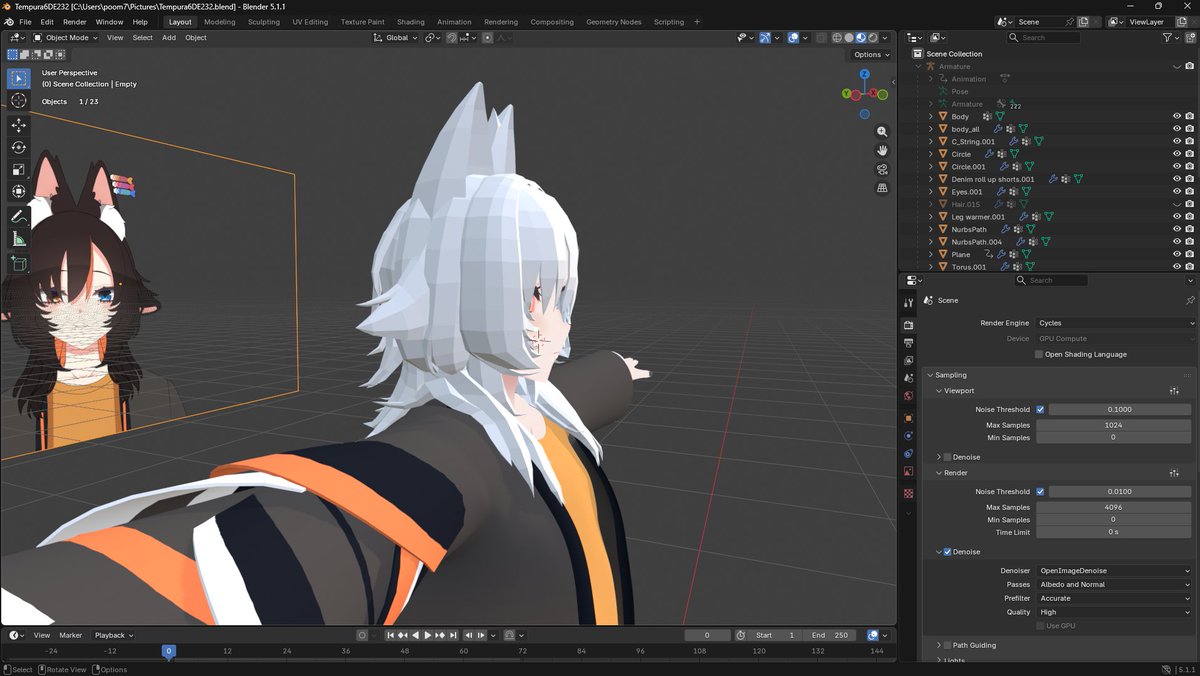Switch to the Modeling workspace tab
The width and height of the screenshot is (1200, 676).
click(x=219, y=22)
